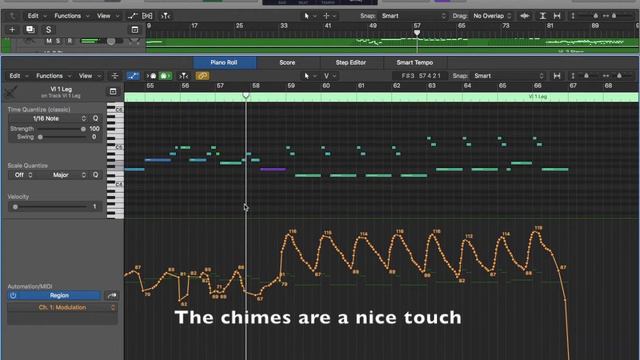The image size is (640, 360).
Task: Open the Major scale dropdown
Action: pos(62,175)
